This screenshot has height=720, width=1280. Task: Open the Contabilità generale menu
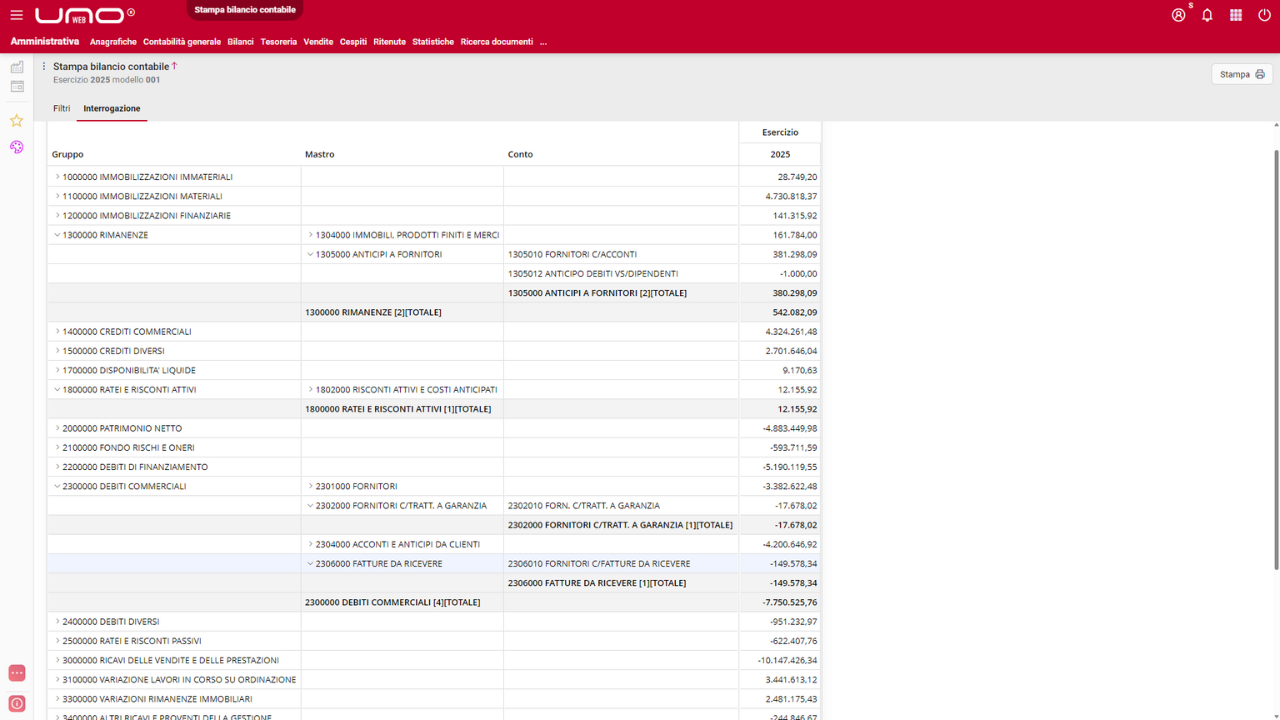181,42
